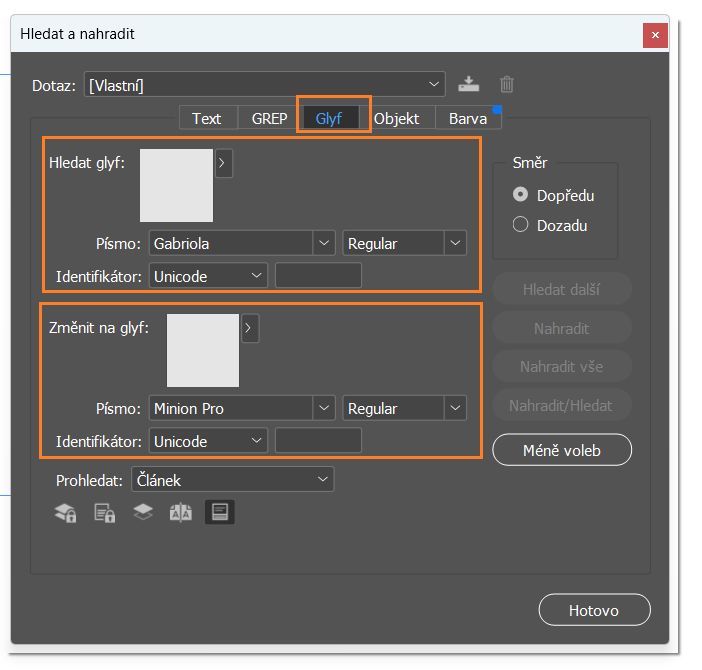Viewport: 702px width, 670px height.
Task: Toggle include locked layers icon
Action: [66, 513]
